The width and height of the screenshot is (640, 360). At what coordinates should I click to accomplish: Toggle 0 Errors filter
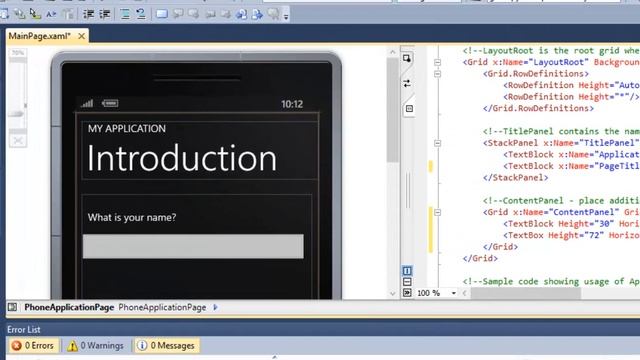[x=33, y=346]
